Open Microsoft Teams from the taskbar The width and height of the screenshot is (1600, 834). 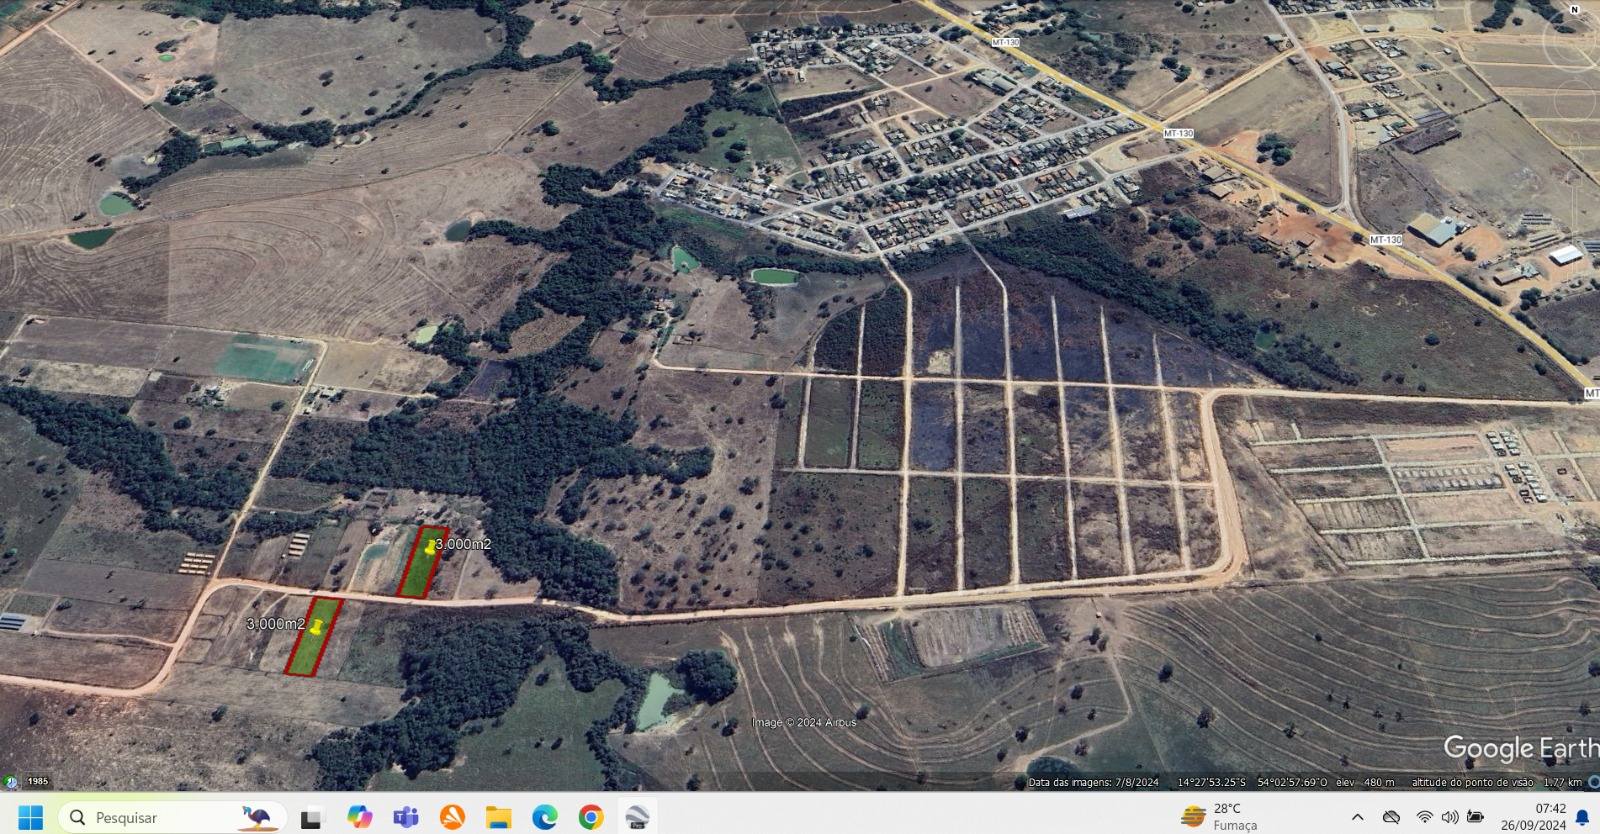click(406, 817)
